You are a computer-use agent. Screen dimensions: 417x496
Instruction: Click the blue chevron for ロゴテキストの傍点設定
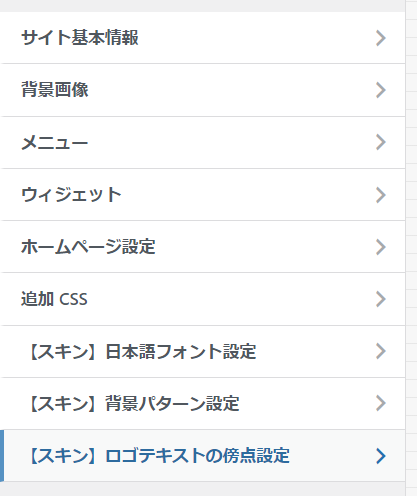pos(381,456)
